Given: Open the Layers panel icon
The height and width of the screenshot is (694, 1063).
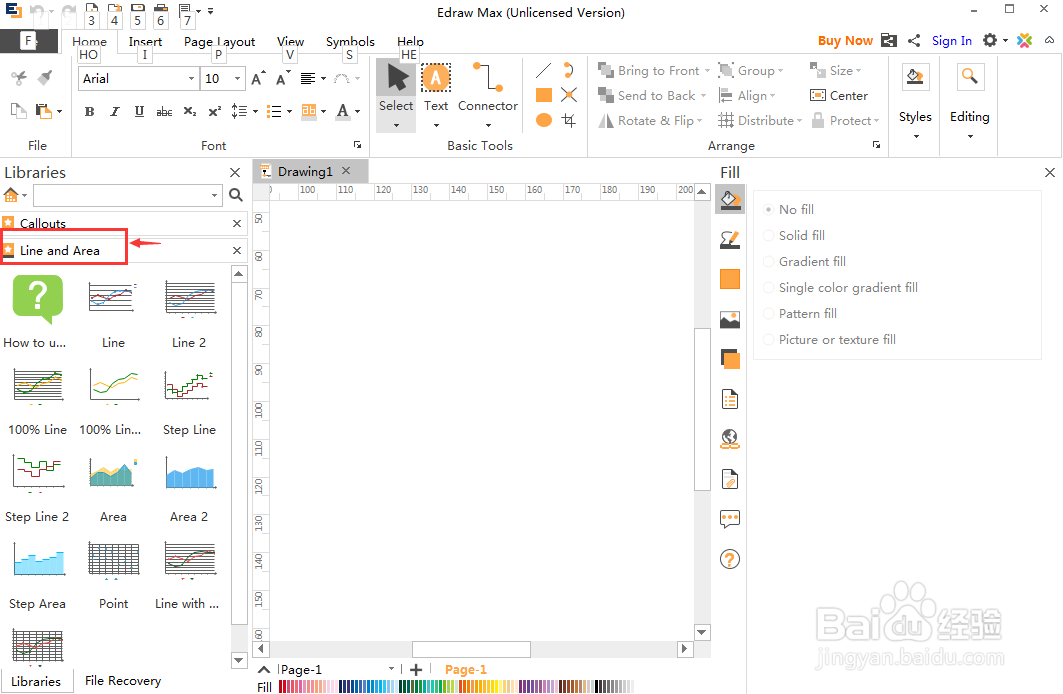Looking at the screenshot, I should [730, 359].
